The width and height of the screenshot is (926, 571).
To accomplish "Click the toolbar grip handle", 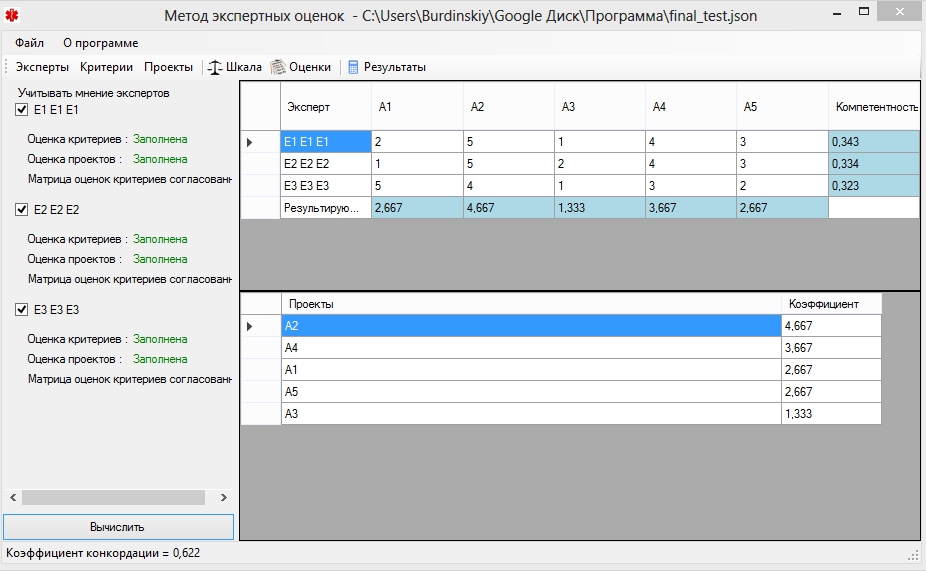I will coord(6,67).
